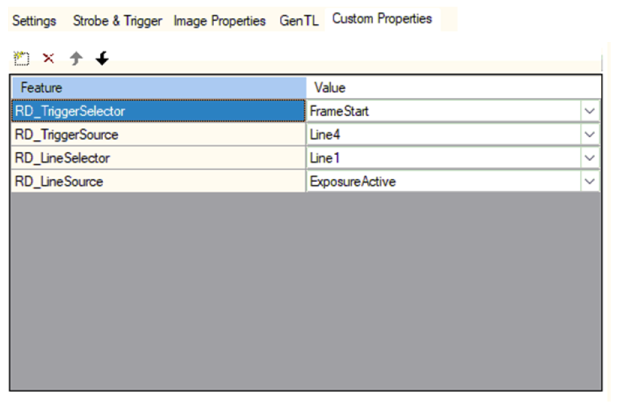Image resolution: width=619 pixels, height=412 pixels.
Task: Select the GenTL tab
Action: click(x=299, y=20)
